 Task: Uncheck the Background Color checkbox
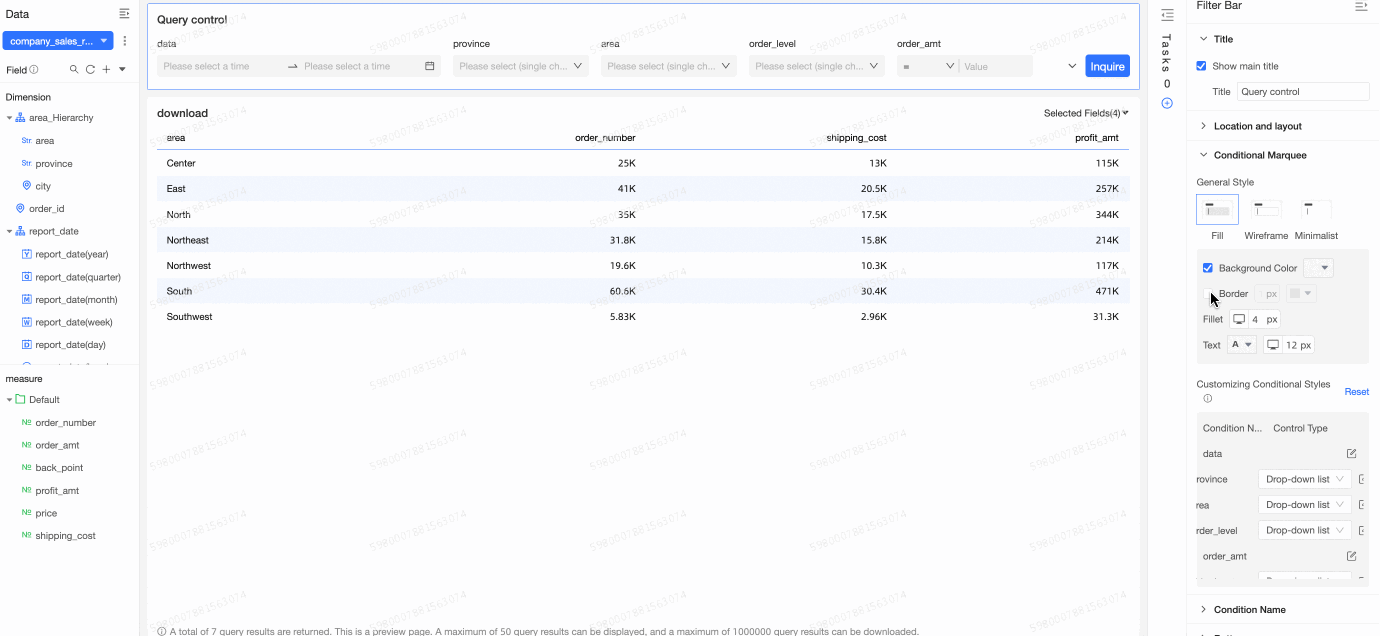(1208, 268)
